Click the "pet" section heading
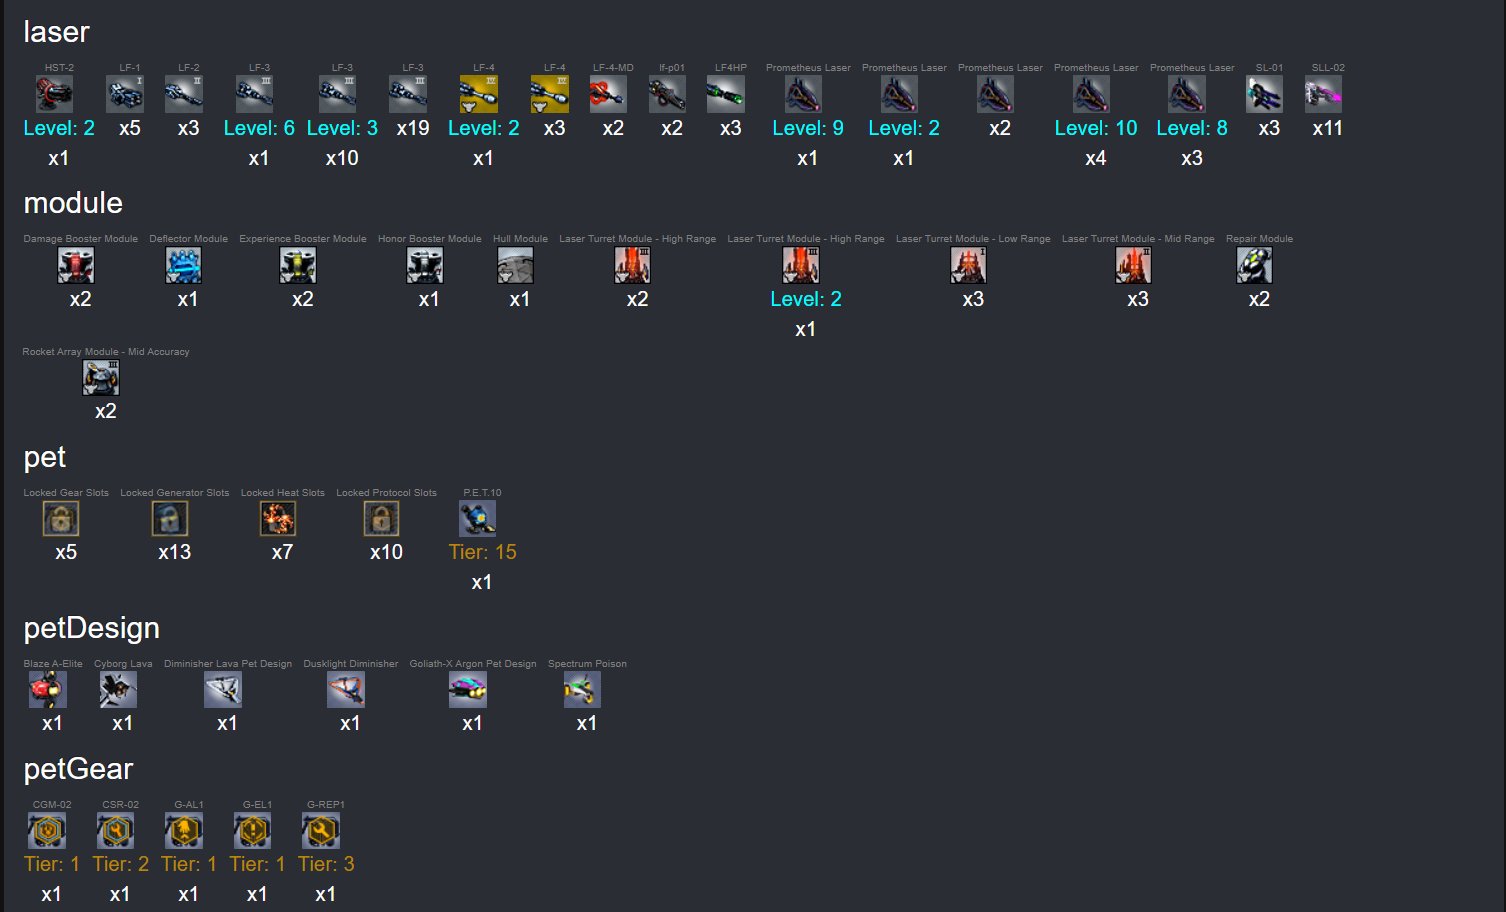1506x912 pixels. click(x=45, y=458)
